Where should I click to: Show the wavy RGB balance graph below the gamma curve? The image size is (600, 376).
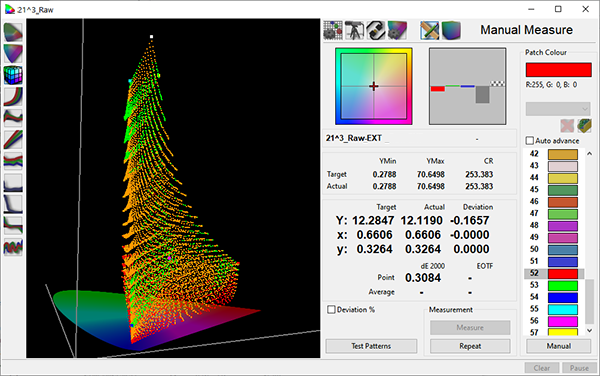13,117
